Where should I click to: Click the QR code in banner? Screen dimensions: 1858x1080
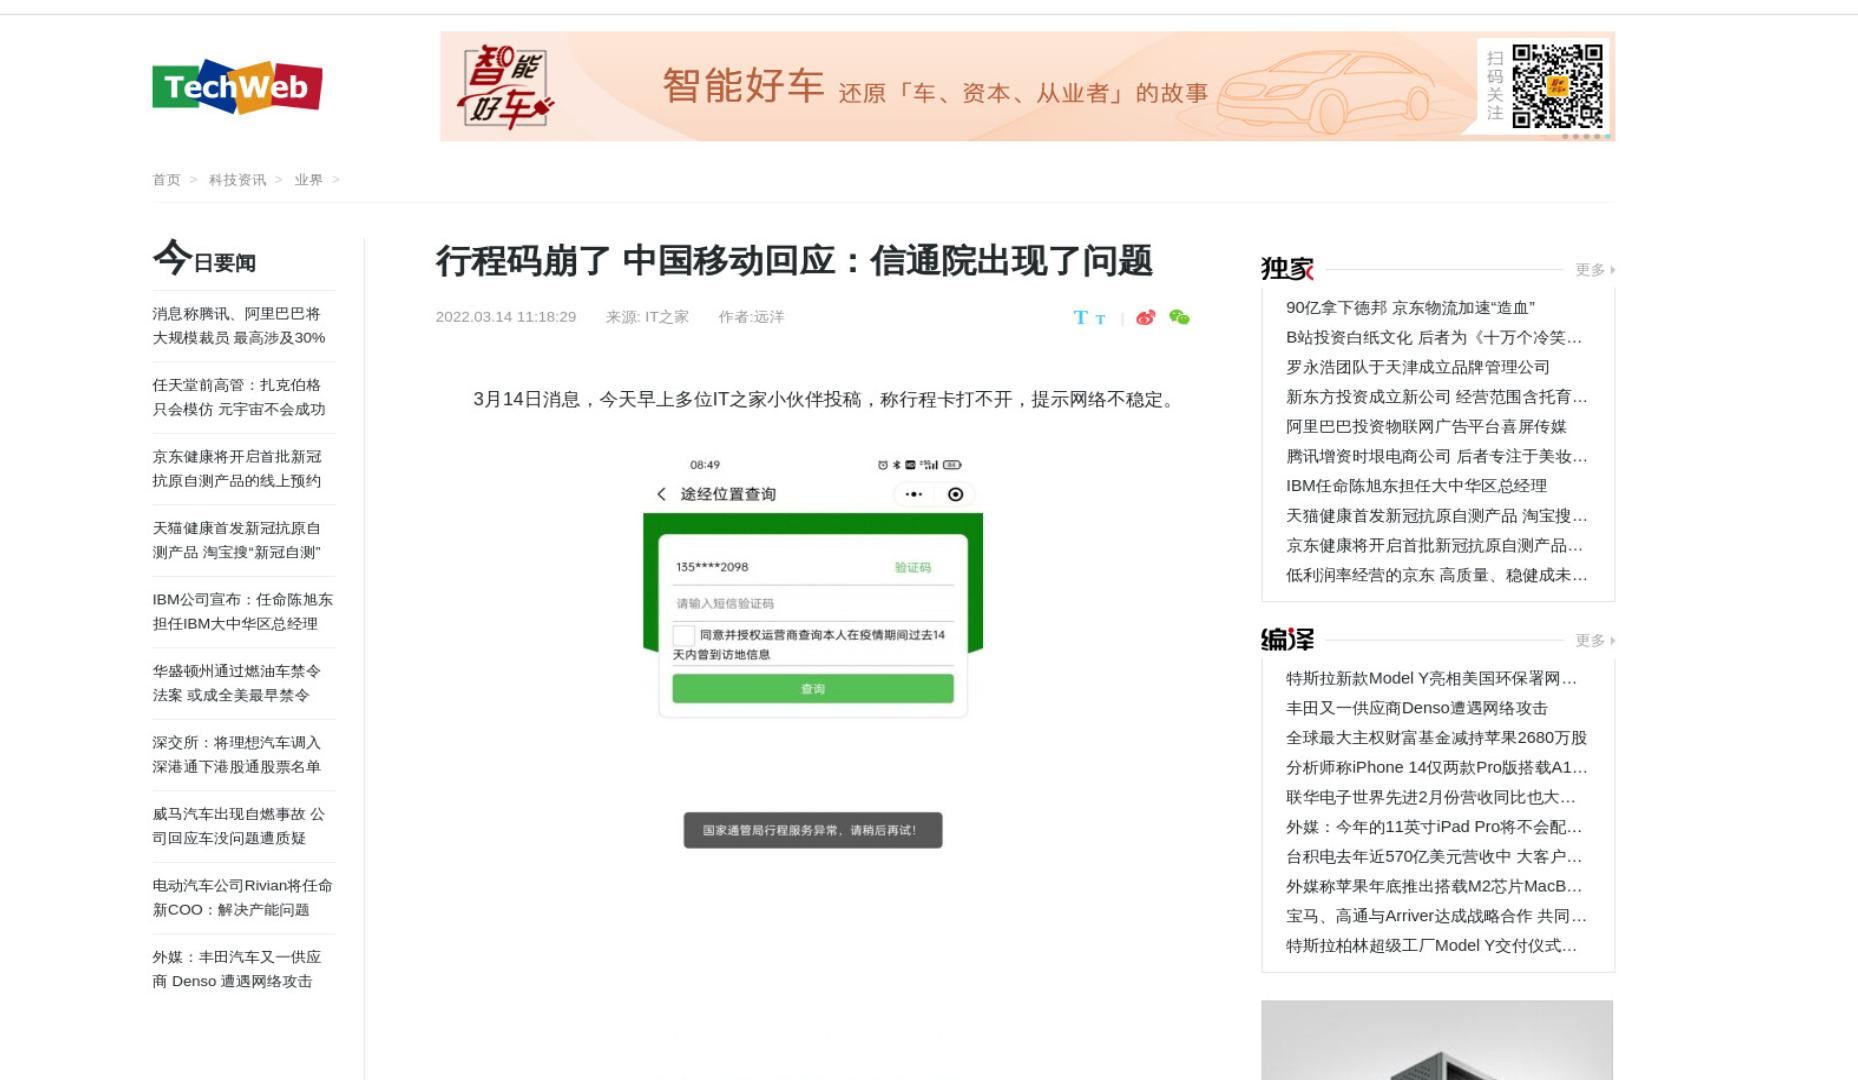pyautogui.click(x=1557, y=86)
